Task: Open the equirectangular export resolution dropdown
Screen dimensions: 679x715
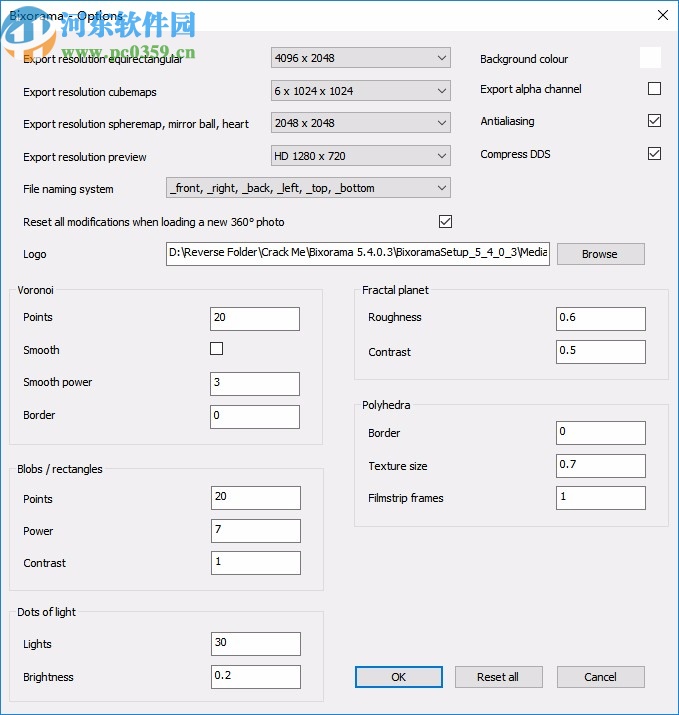Action: [361, 59]
